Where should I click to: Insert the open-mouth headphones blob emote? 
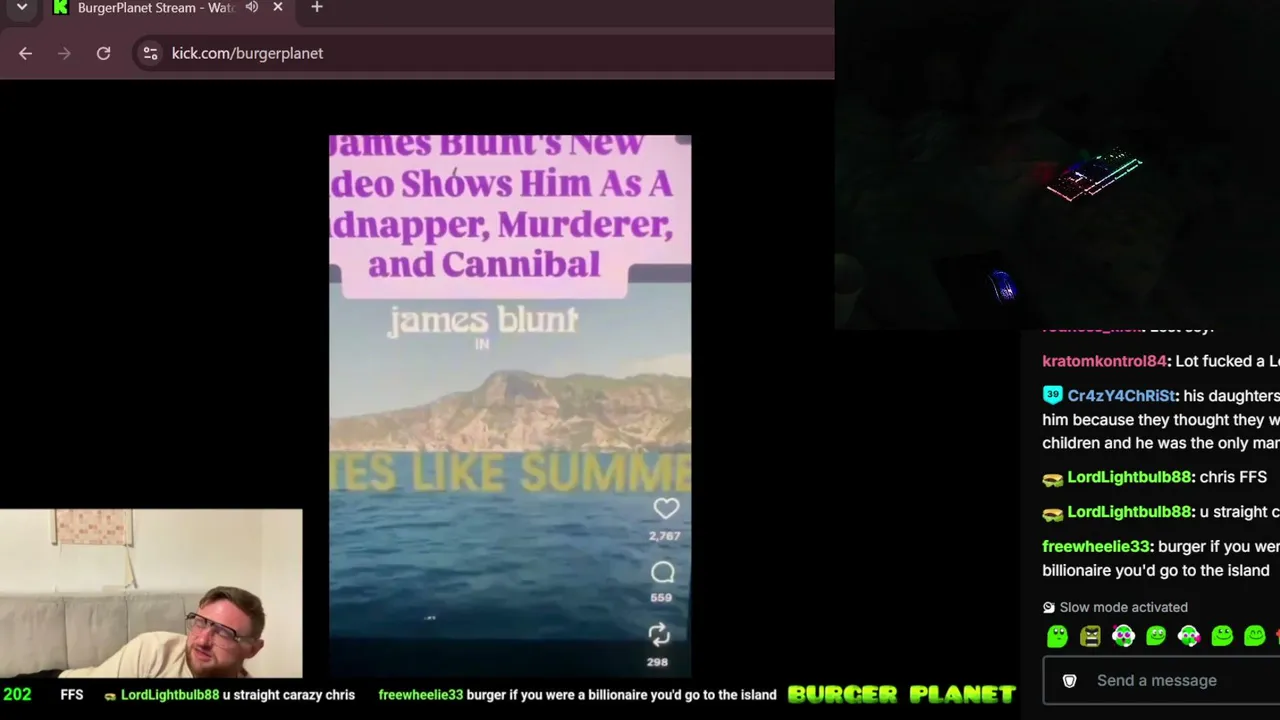click(1123, 636)
